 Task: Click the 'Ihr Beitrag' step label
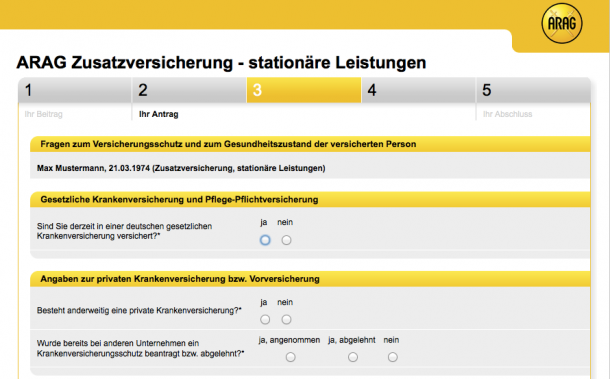44,114
